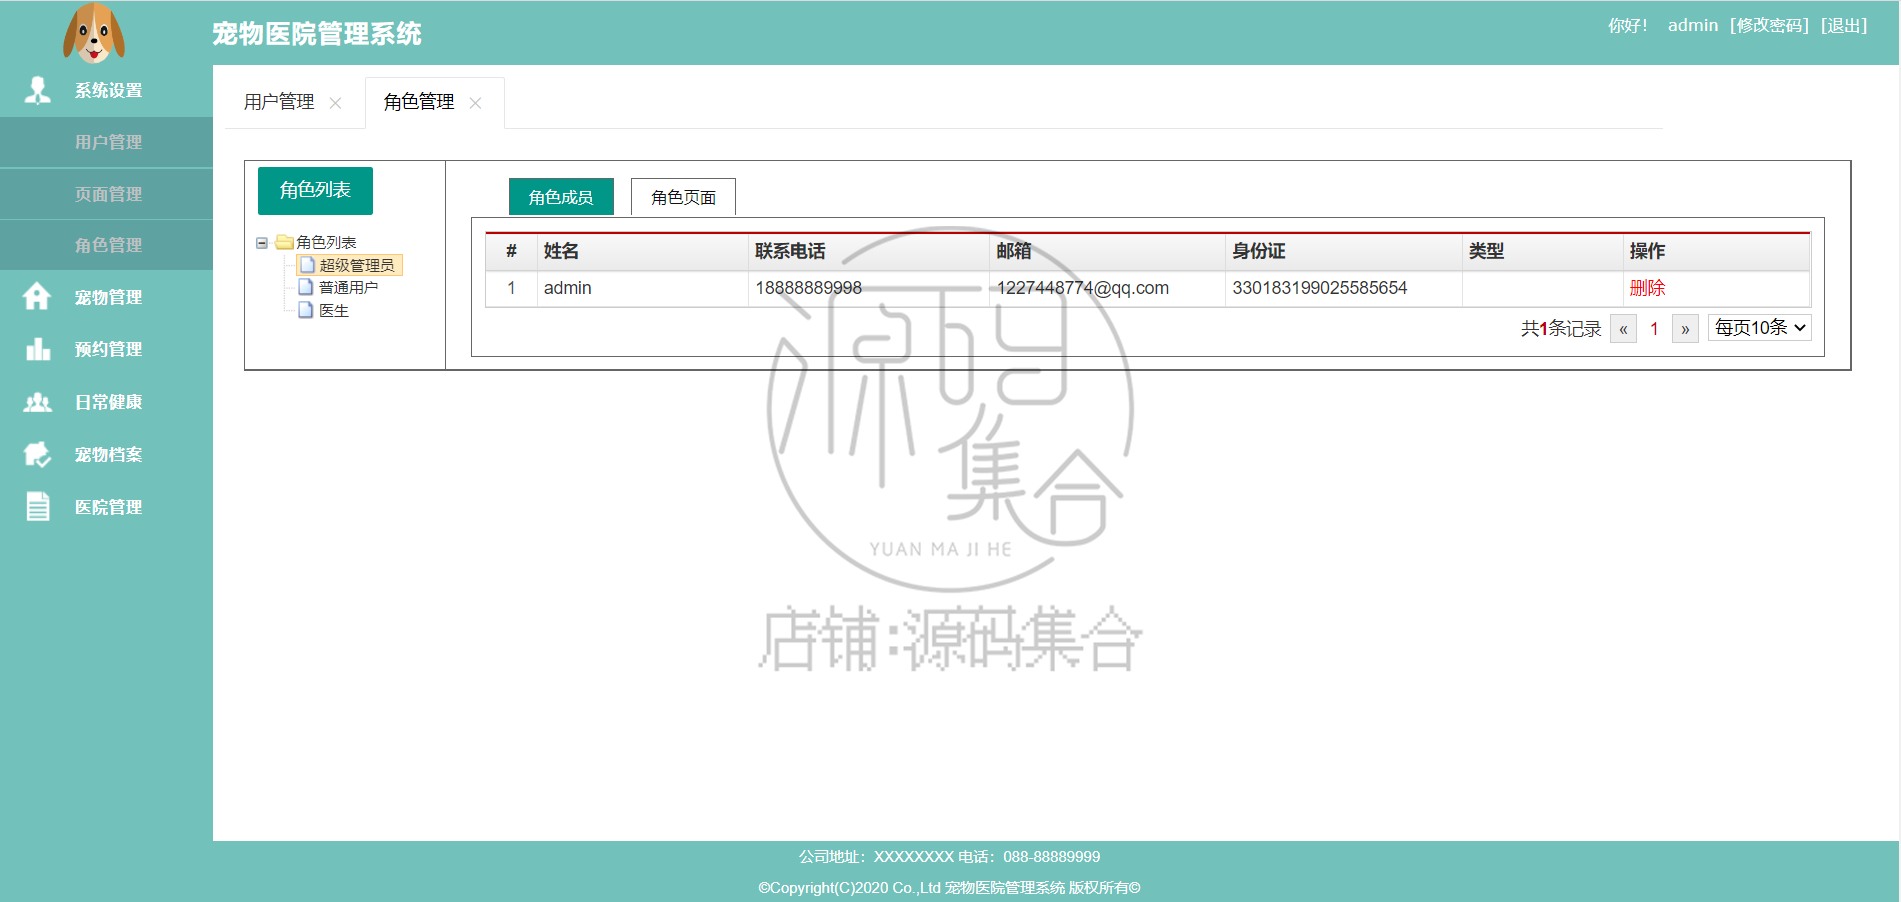The height and width of the screenshot is (902, 1901).
Task: Close the 角色管理 tab
Action: 475,103
